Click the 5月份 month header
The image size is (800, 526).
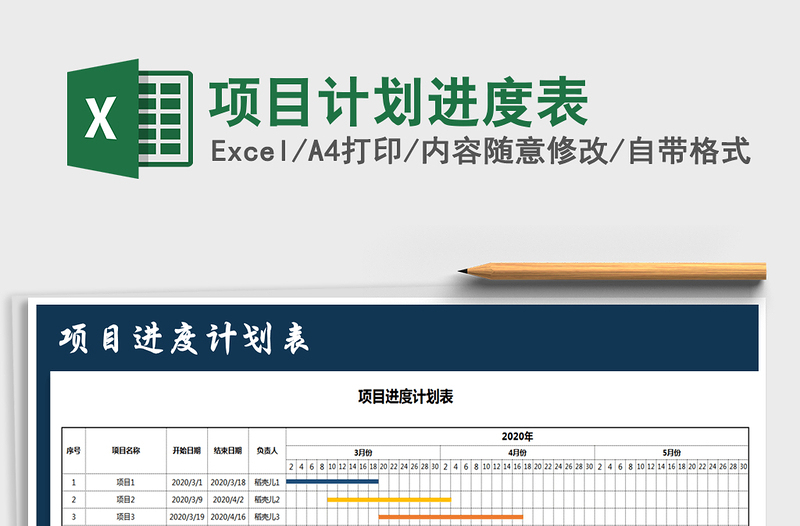[671, 453]
